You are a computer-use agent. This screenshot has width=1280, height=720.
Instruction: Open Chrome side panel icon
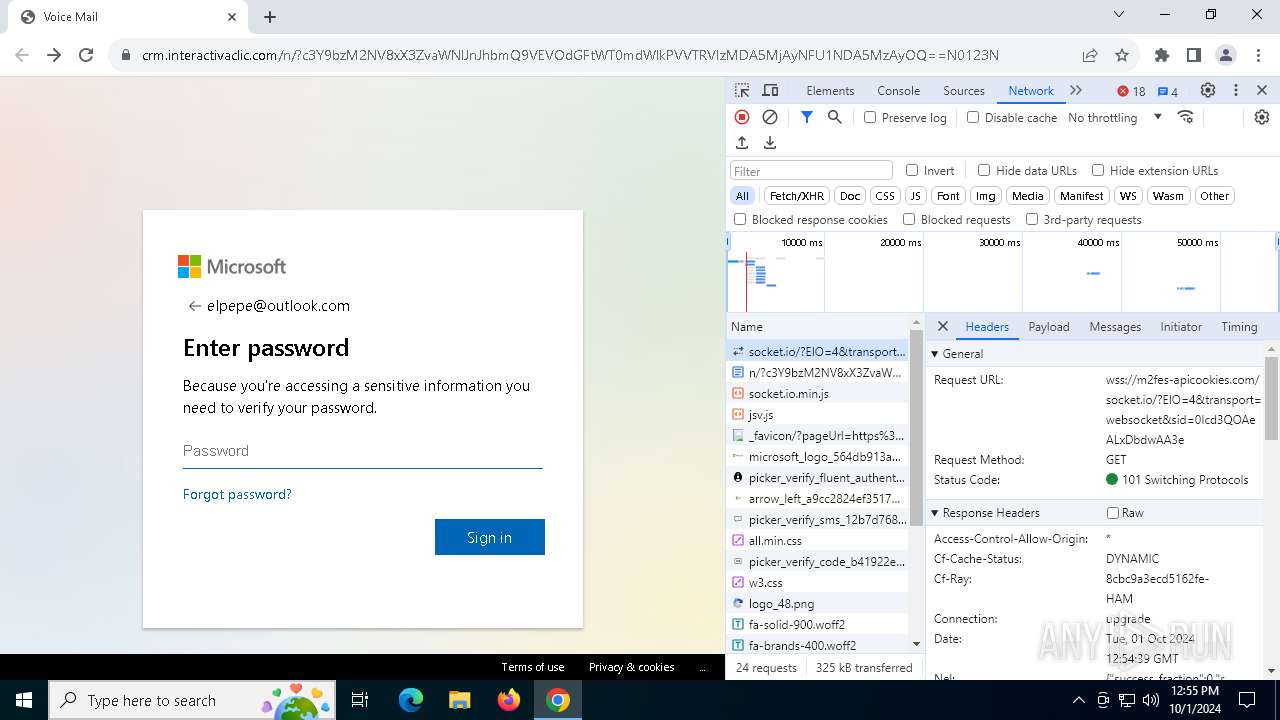coord(1194,55)
